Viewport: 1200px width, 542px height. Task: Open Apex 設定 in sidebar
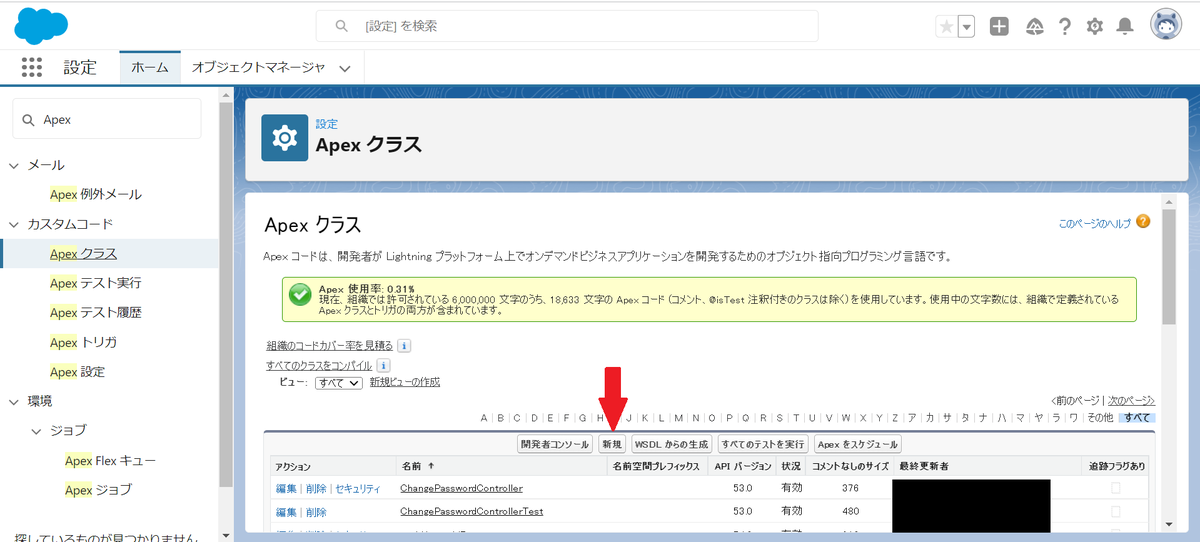click(x=78, y=372)
